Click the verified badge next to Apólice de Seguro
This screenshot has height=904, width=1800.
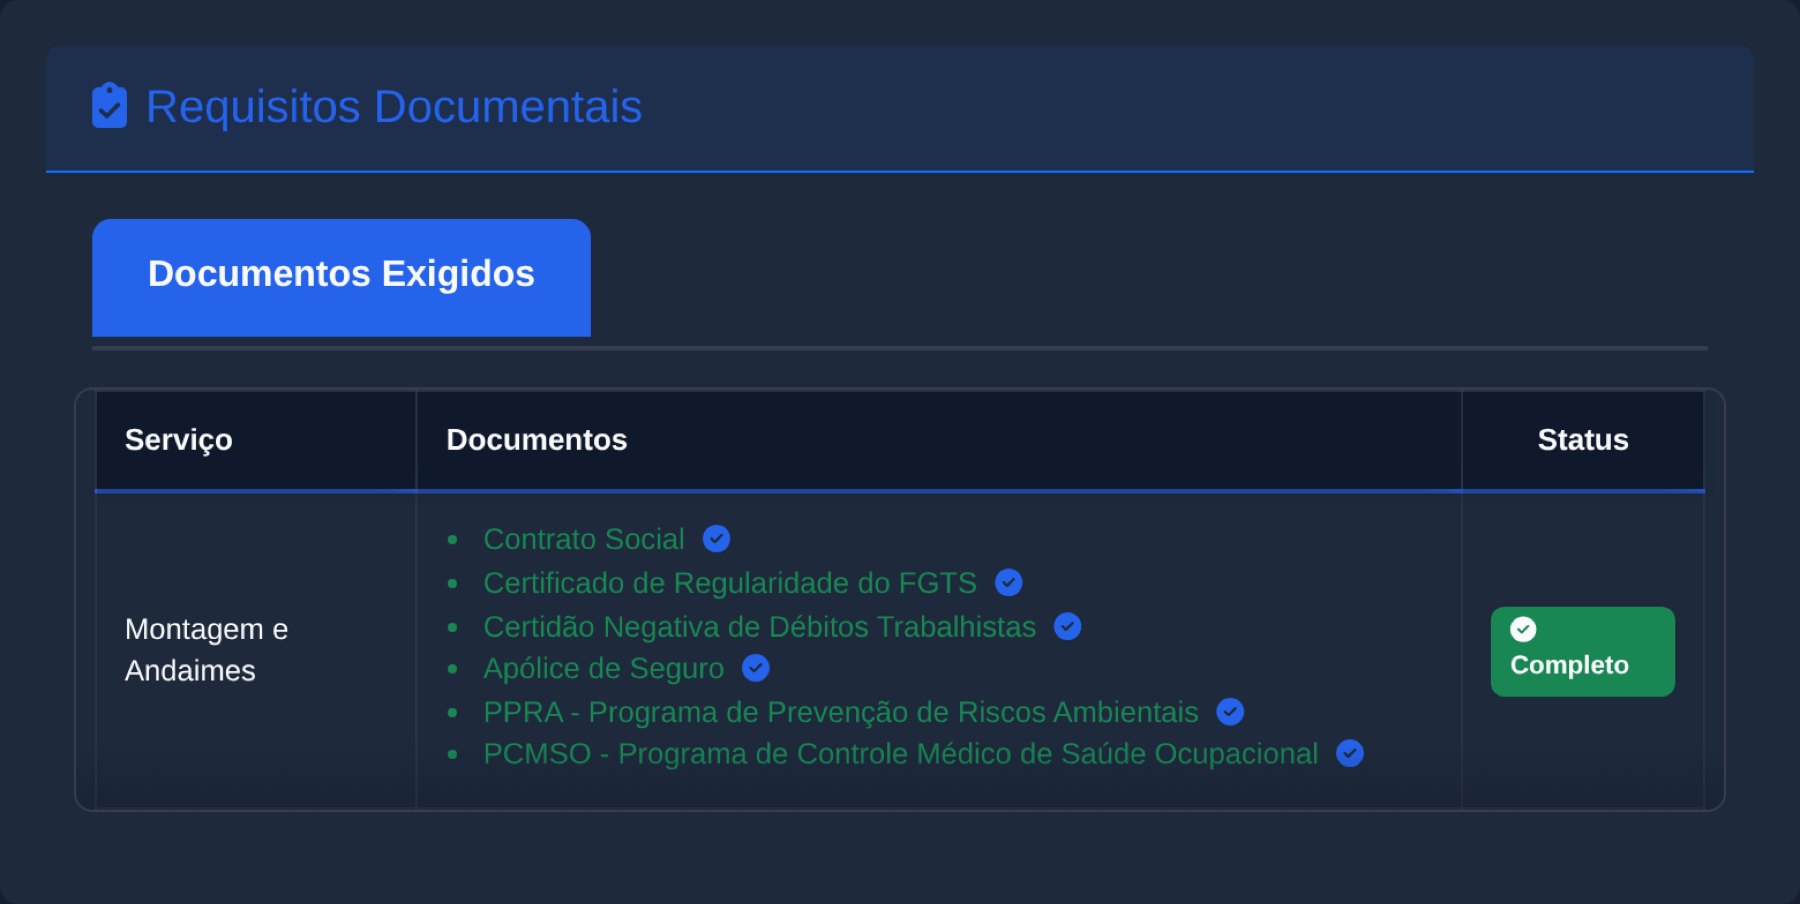756,668
